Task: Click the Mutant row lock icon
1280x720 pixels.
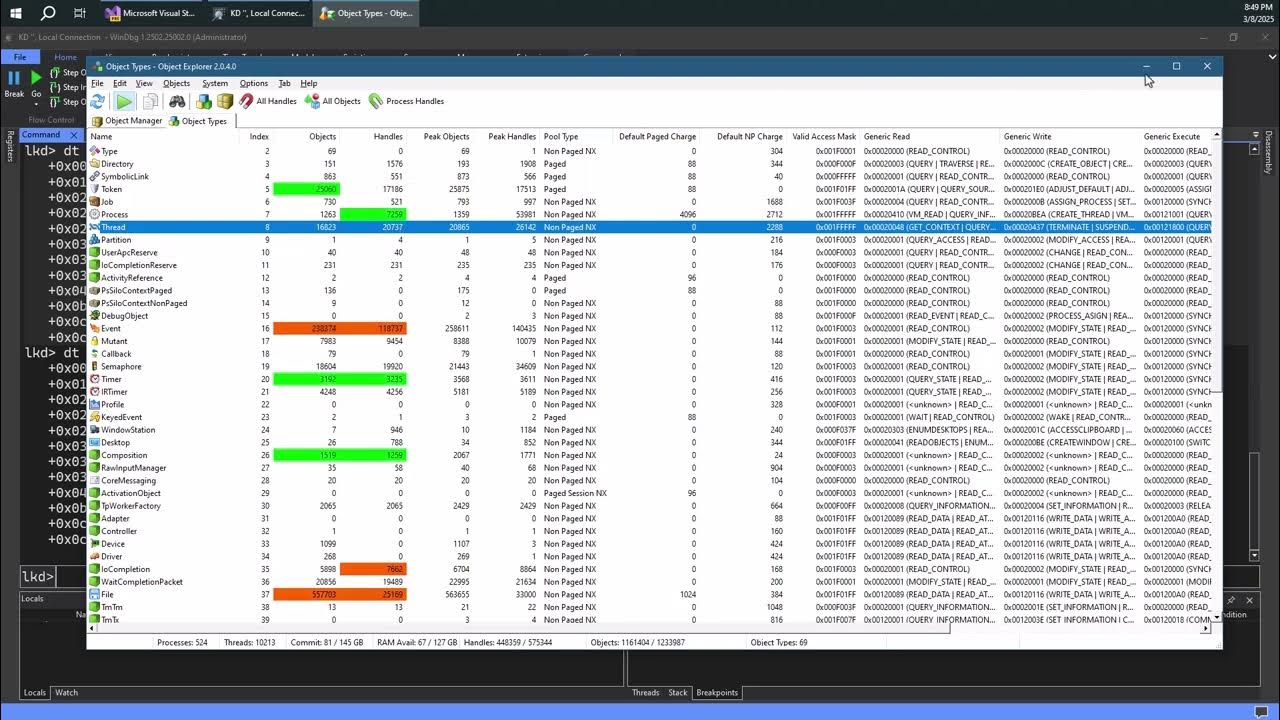Action: 95,341
